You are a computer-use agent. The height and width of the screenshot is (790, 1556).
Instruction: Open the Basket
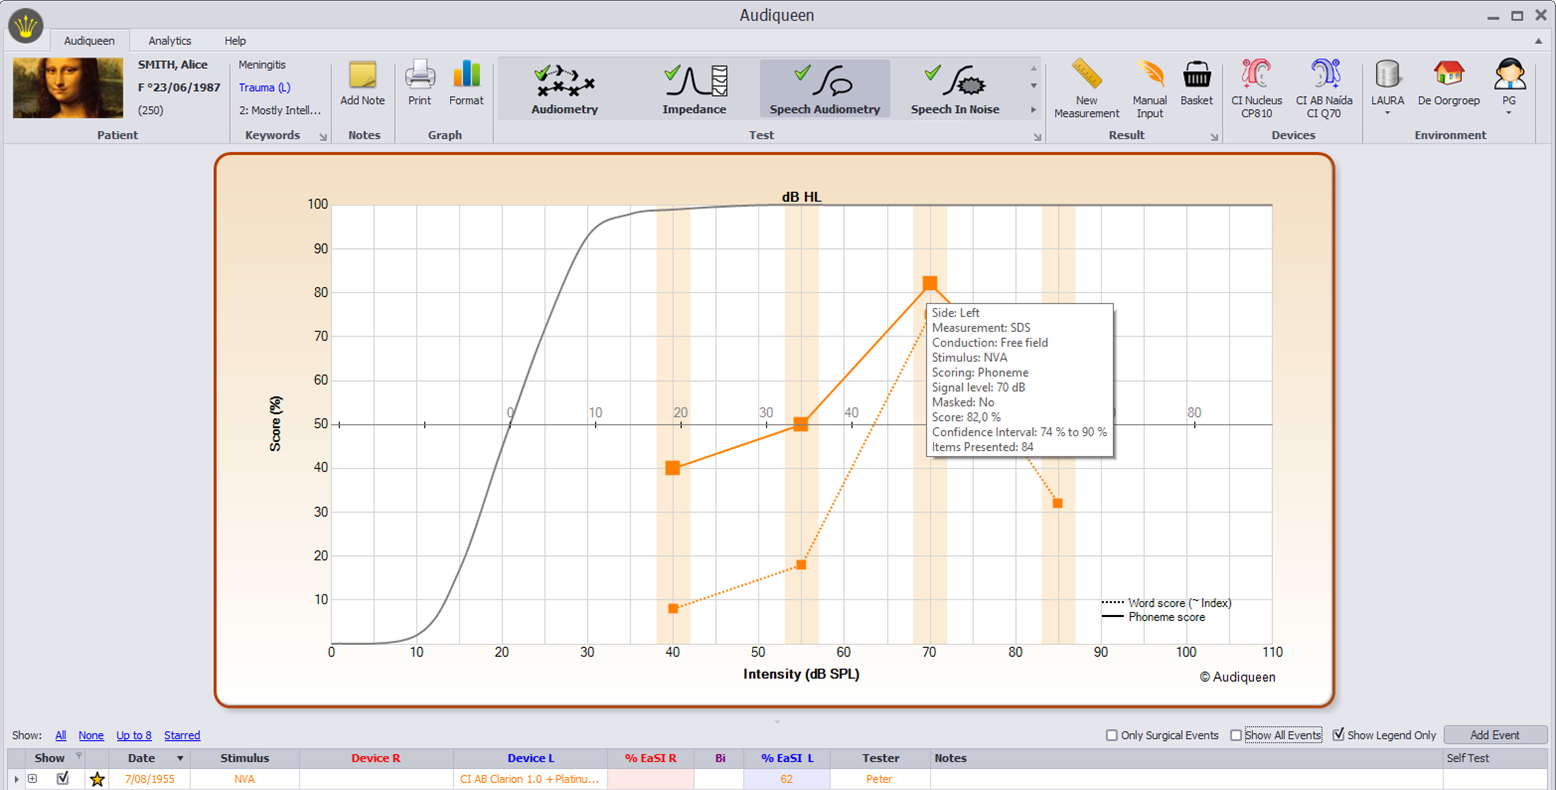point(1196,88)
